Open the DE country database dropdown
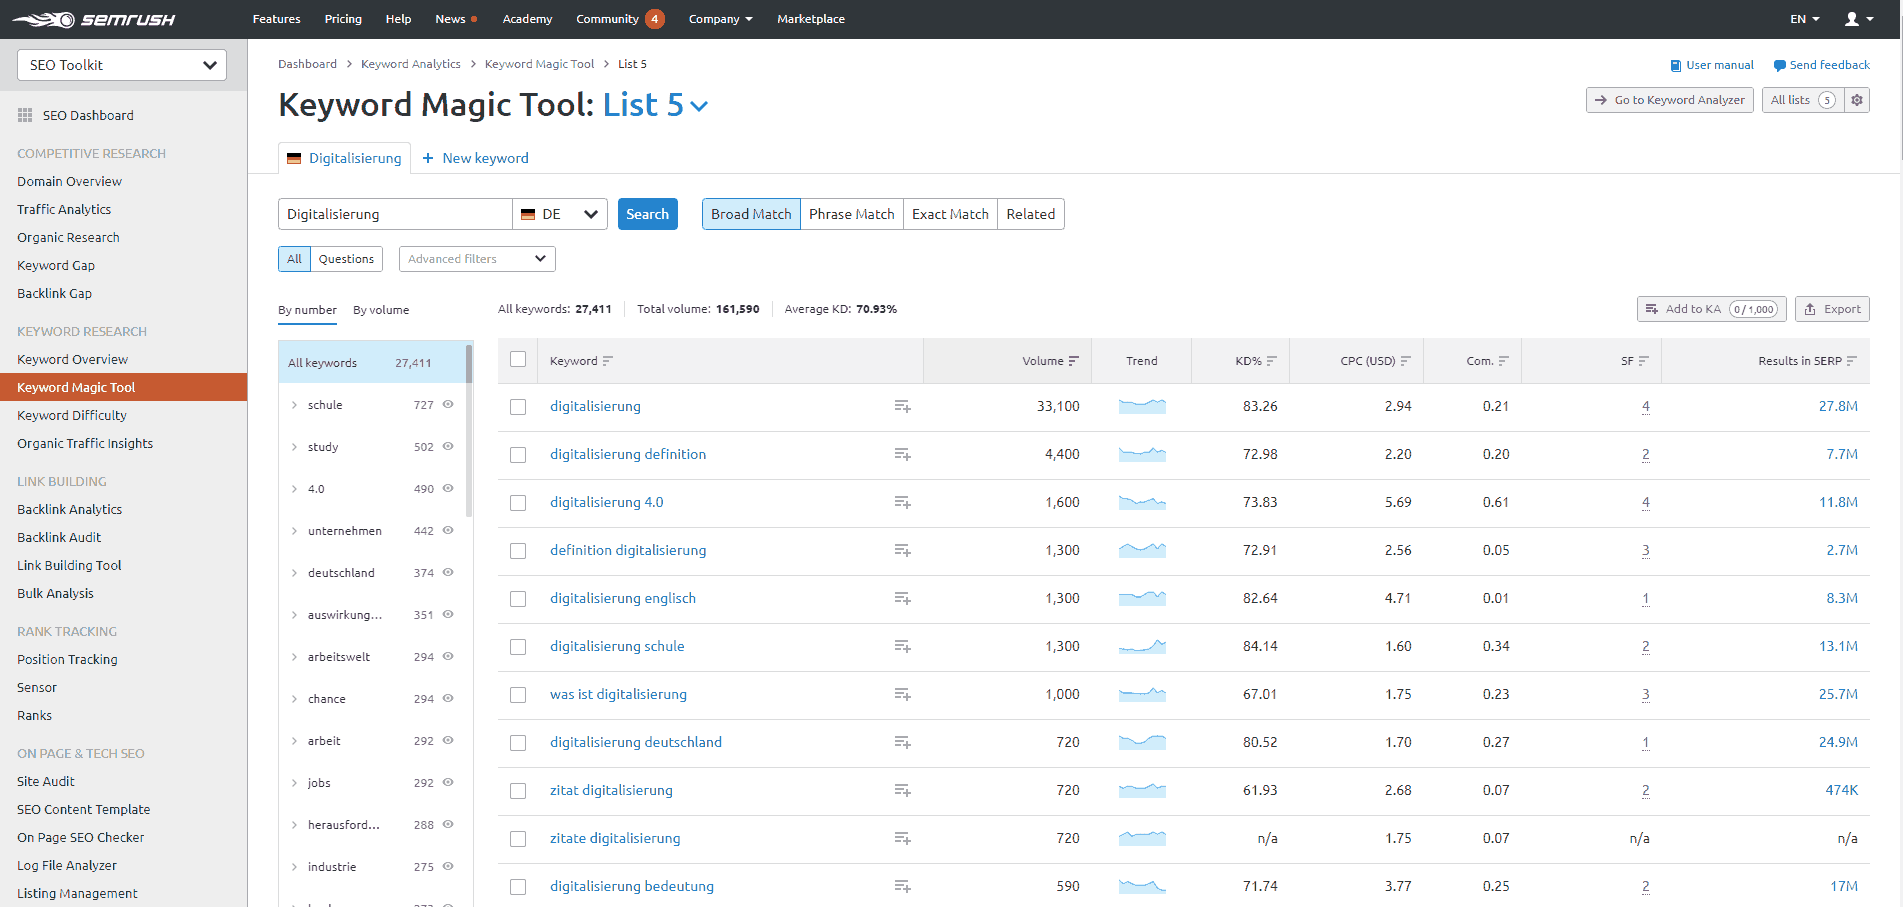This screenshot has height=907, width=1903. tap(560, 214)
